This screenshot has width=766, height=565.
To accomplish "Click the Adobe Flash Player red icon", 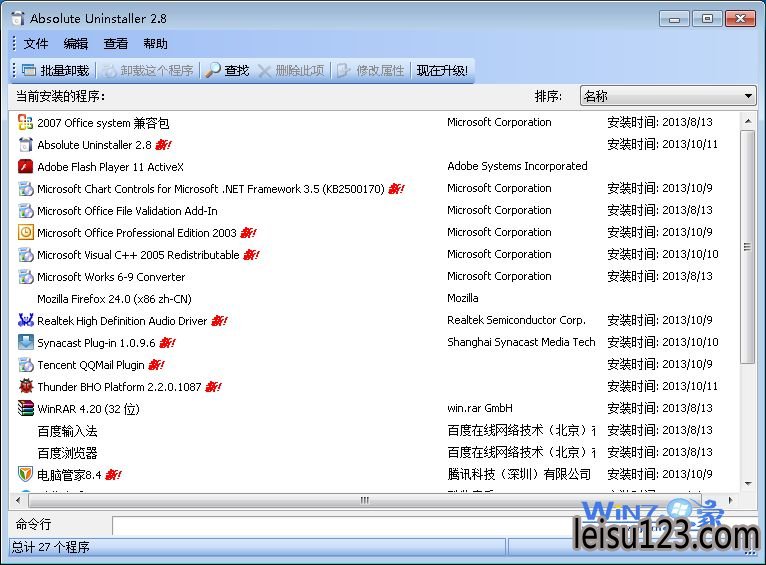I will 25,167.
